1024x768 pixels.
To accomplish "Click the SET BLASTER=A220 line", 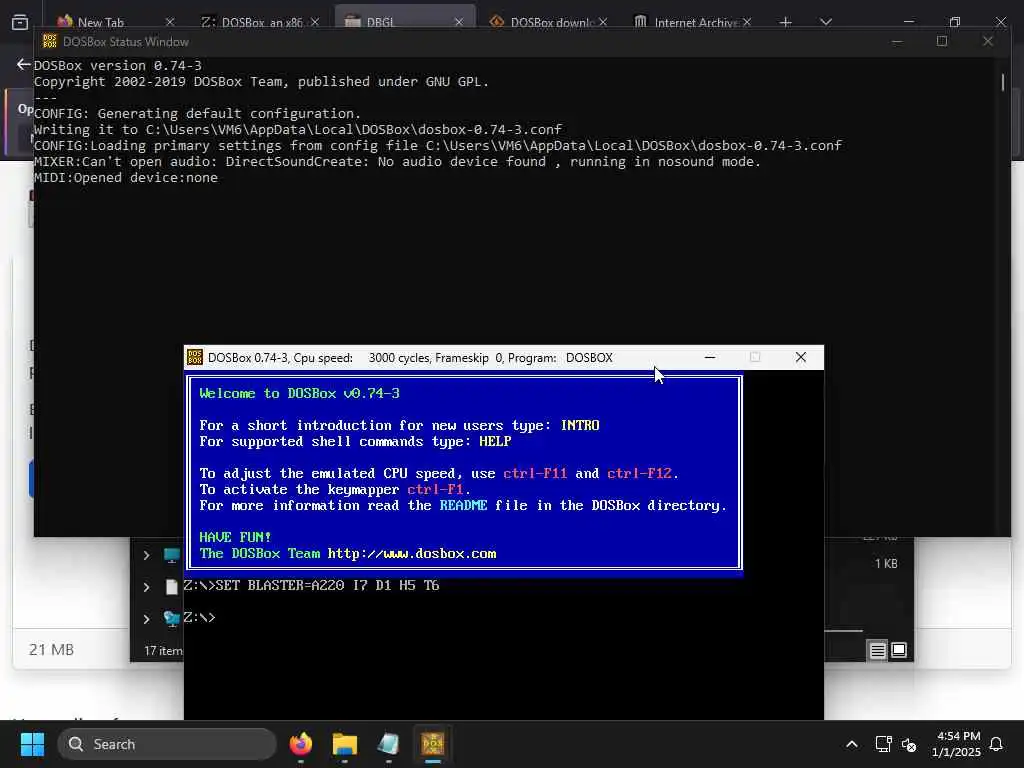I will click(x=312, y=585).
